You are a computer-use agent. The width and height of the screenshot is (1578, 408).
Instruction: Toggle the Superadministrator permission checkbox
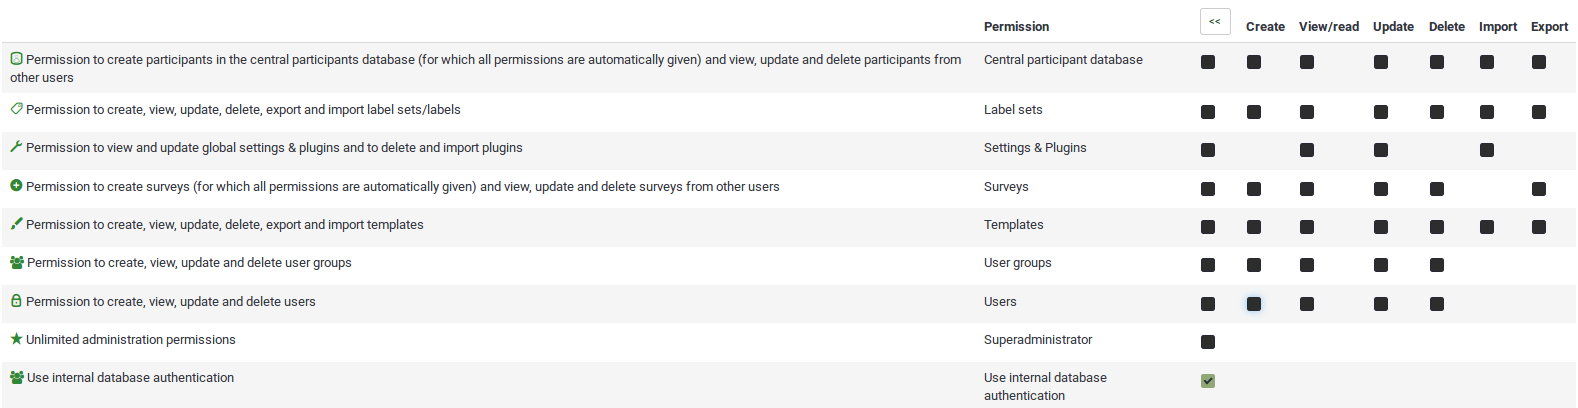(x=1208, y=342)
